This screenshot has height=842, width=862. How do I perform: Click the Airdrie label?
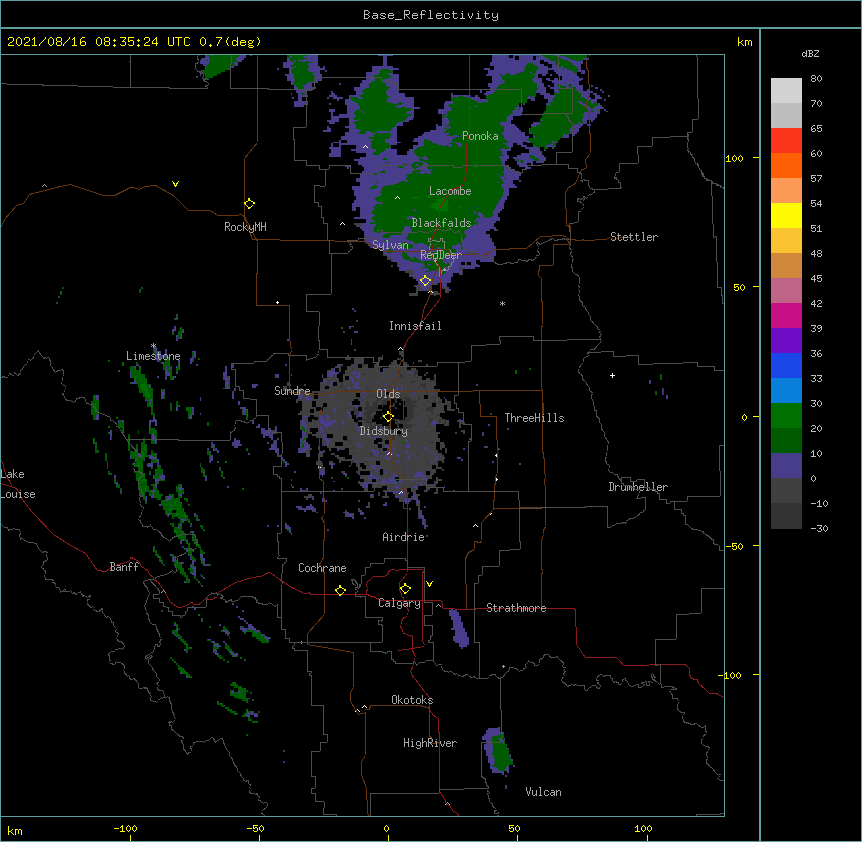[x=404, y=537]
